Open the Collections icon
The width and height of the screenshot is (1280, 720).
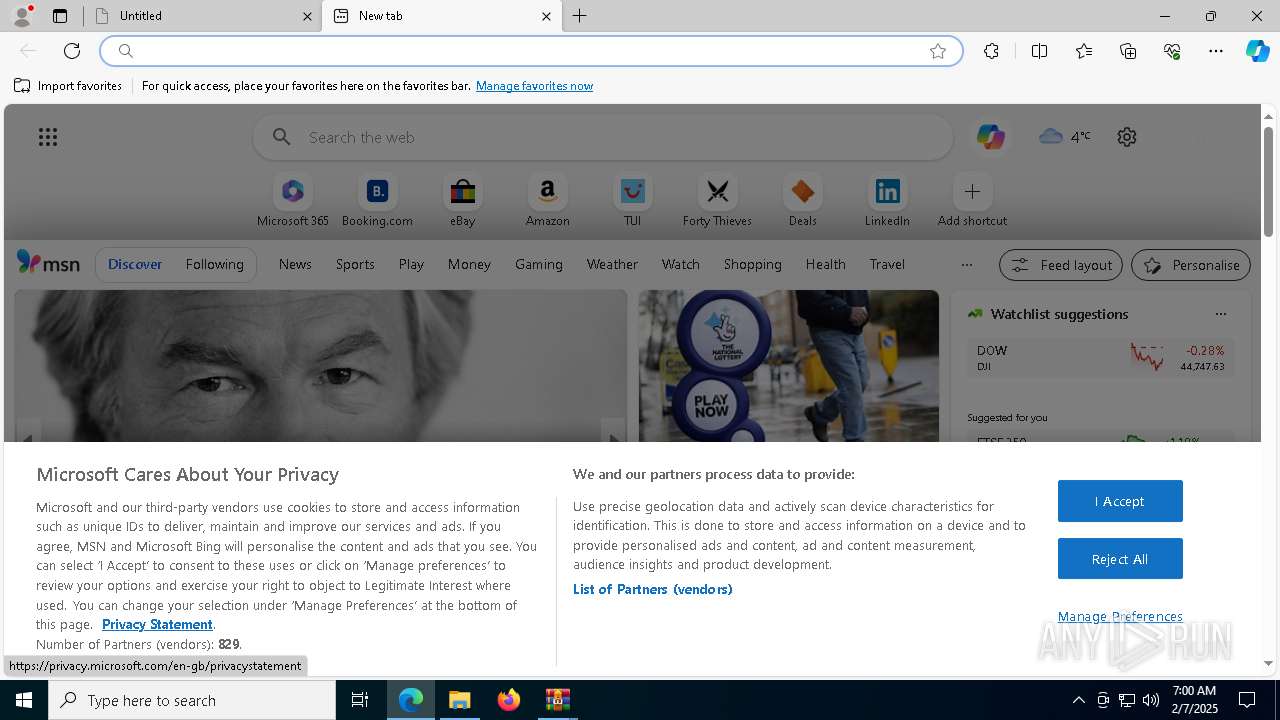point(1128,51)
